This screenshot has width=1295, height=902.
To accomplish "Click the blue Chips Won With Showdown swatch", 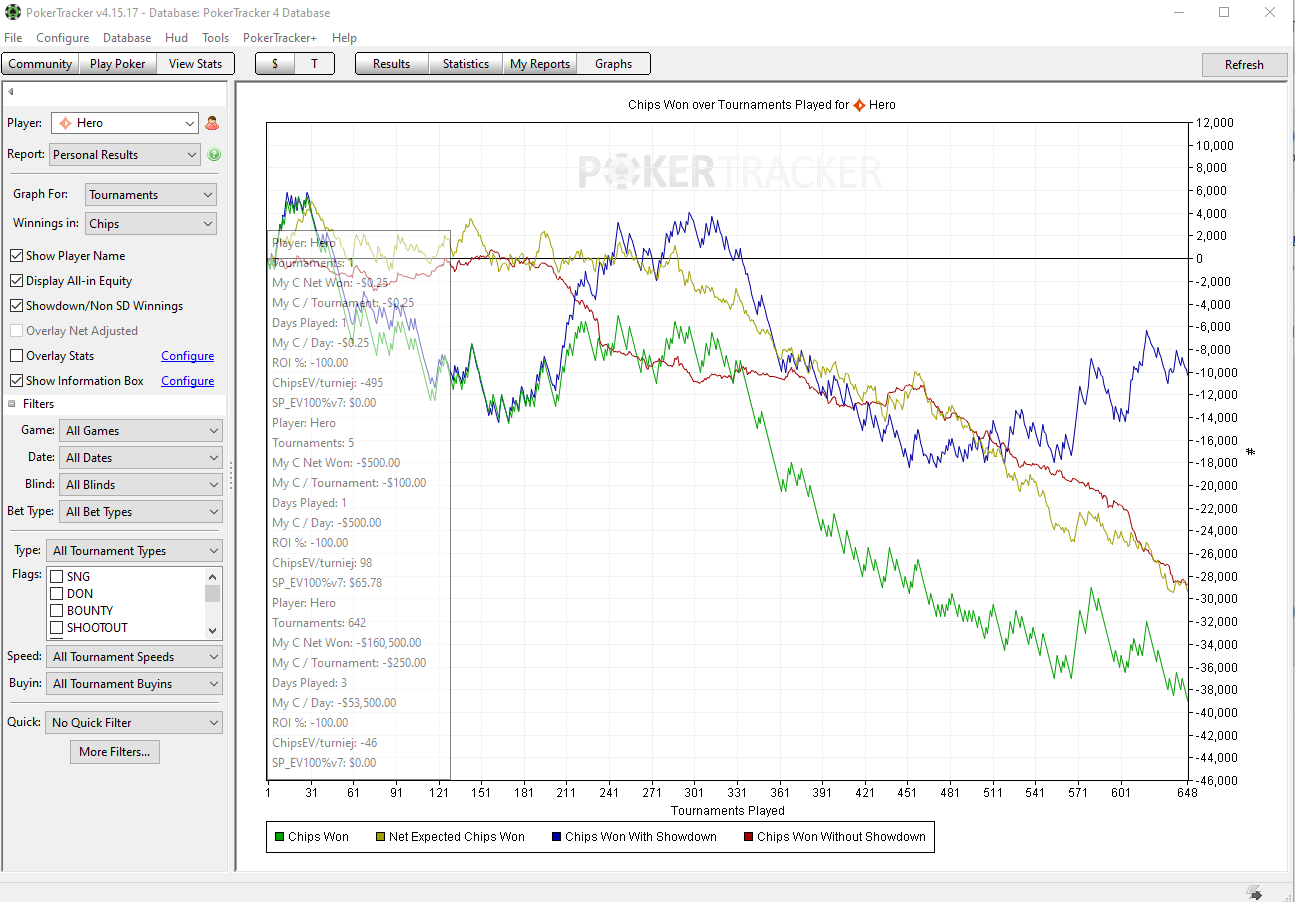I will pos(556,837).
